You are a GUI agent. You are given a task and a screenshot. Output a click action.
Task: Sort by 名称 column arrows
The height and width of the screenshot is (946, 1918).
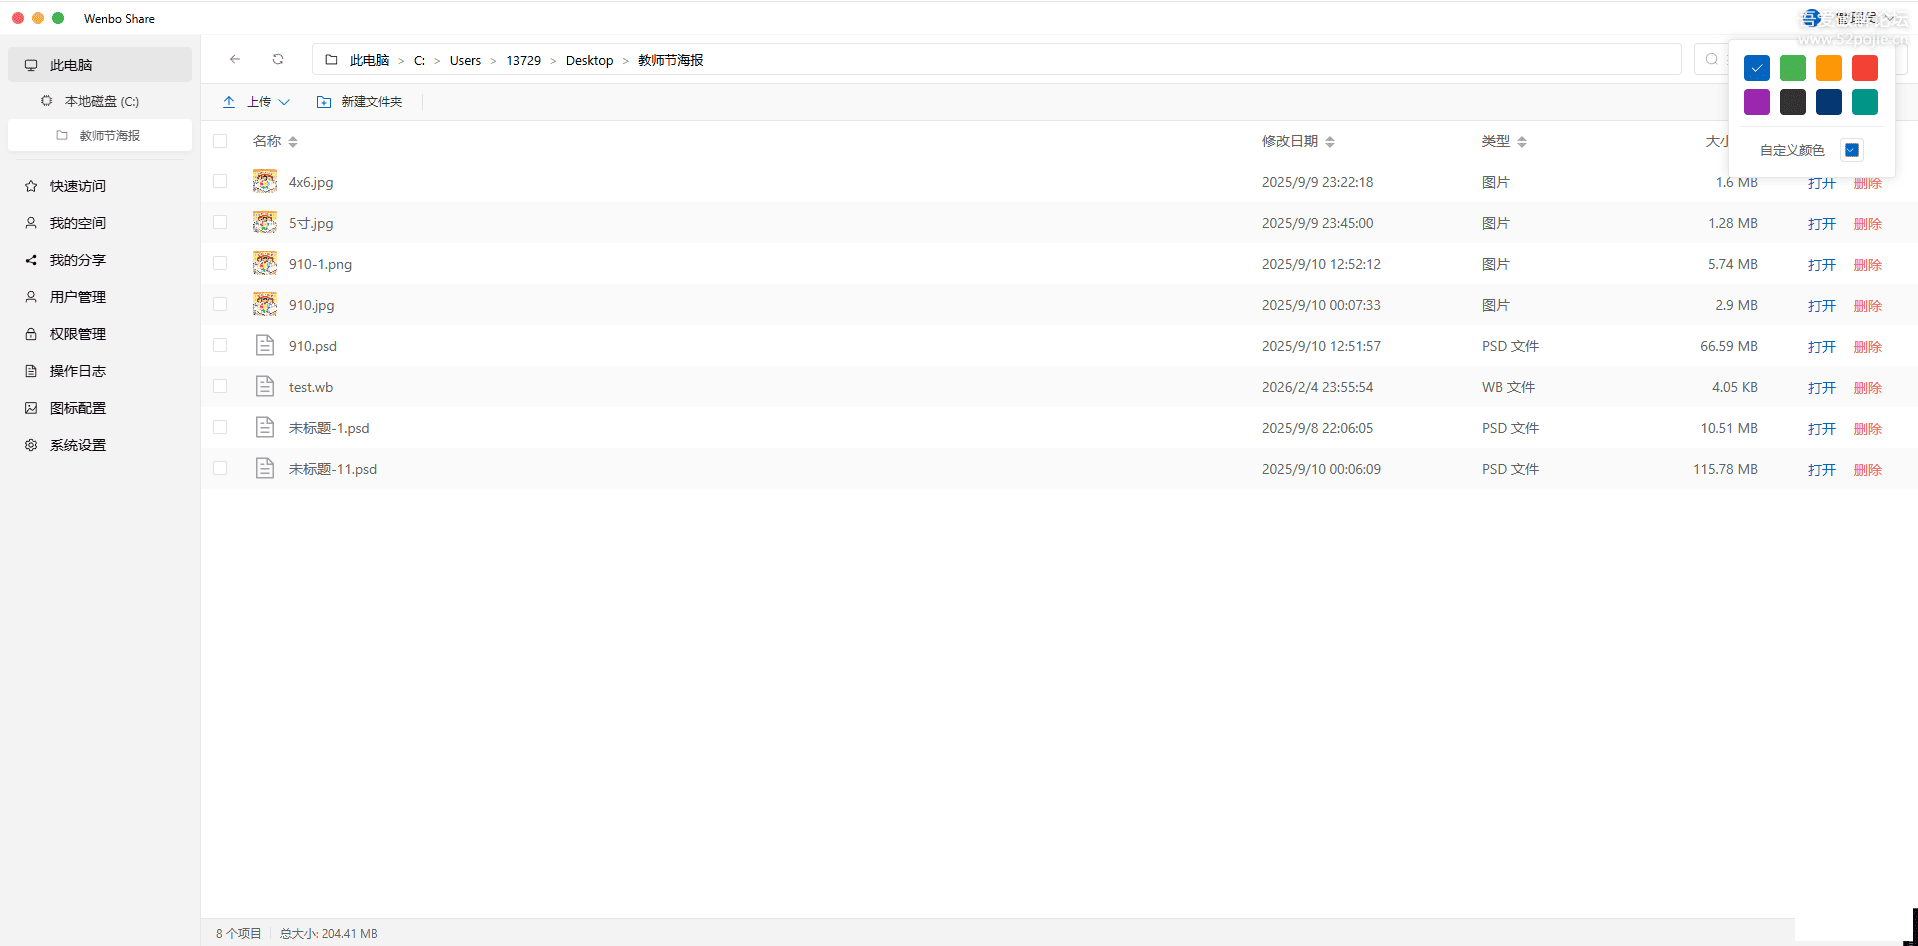click(x=293, y=142)
